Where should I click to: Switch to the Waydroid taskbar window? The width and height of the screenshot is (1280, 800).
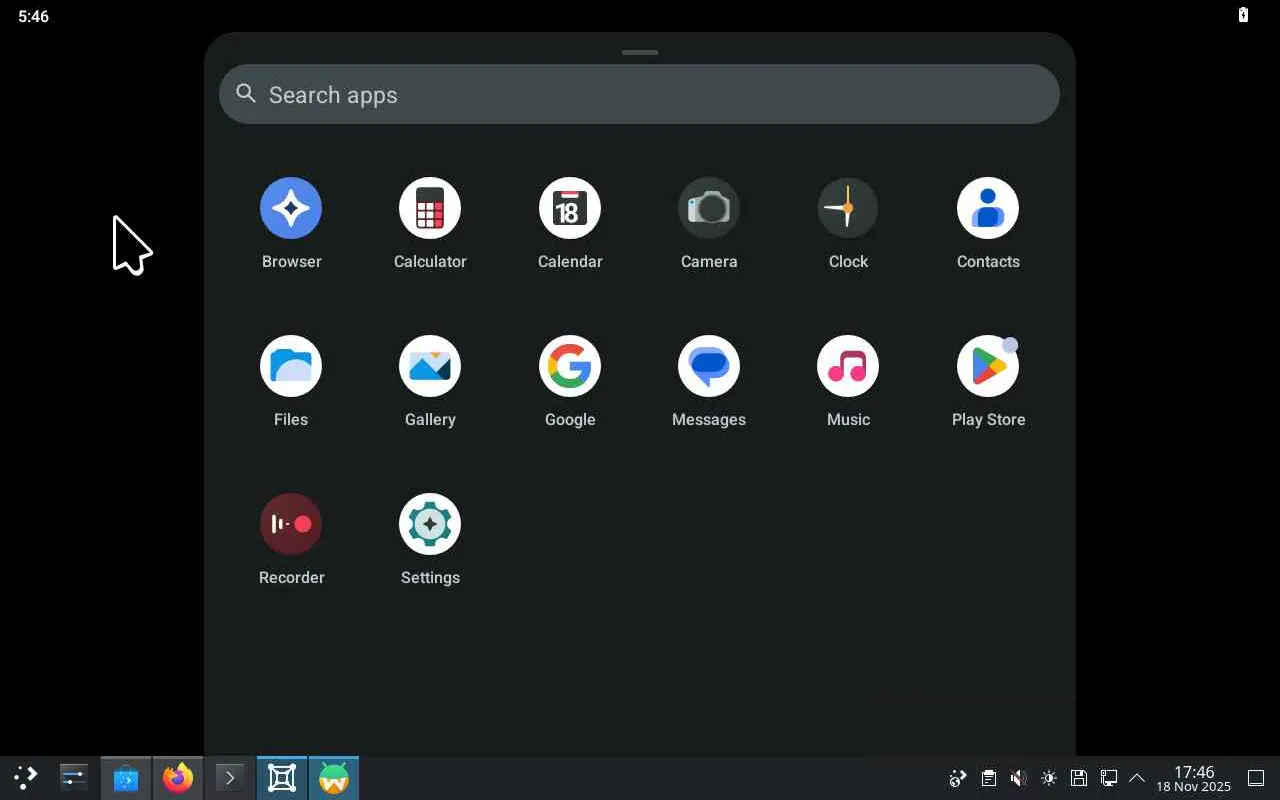pyautogui.click(x=334, y=778)
